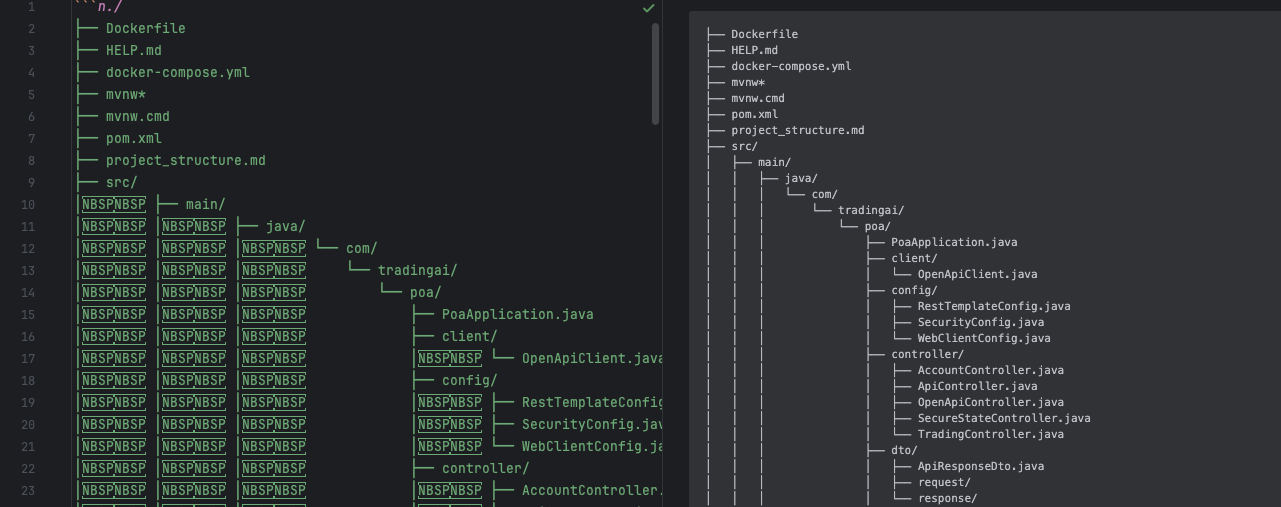Click TradingController.java in the preview pane

click(x=991, y=434)
